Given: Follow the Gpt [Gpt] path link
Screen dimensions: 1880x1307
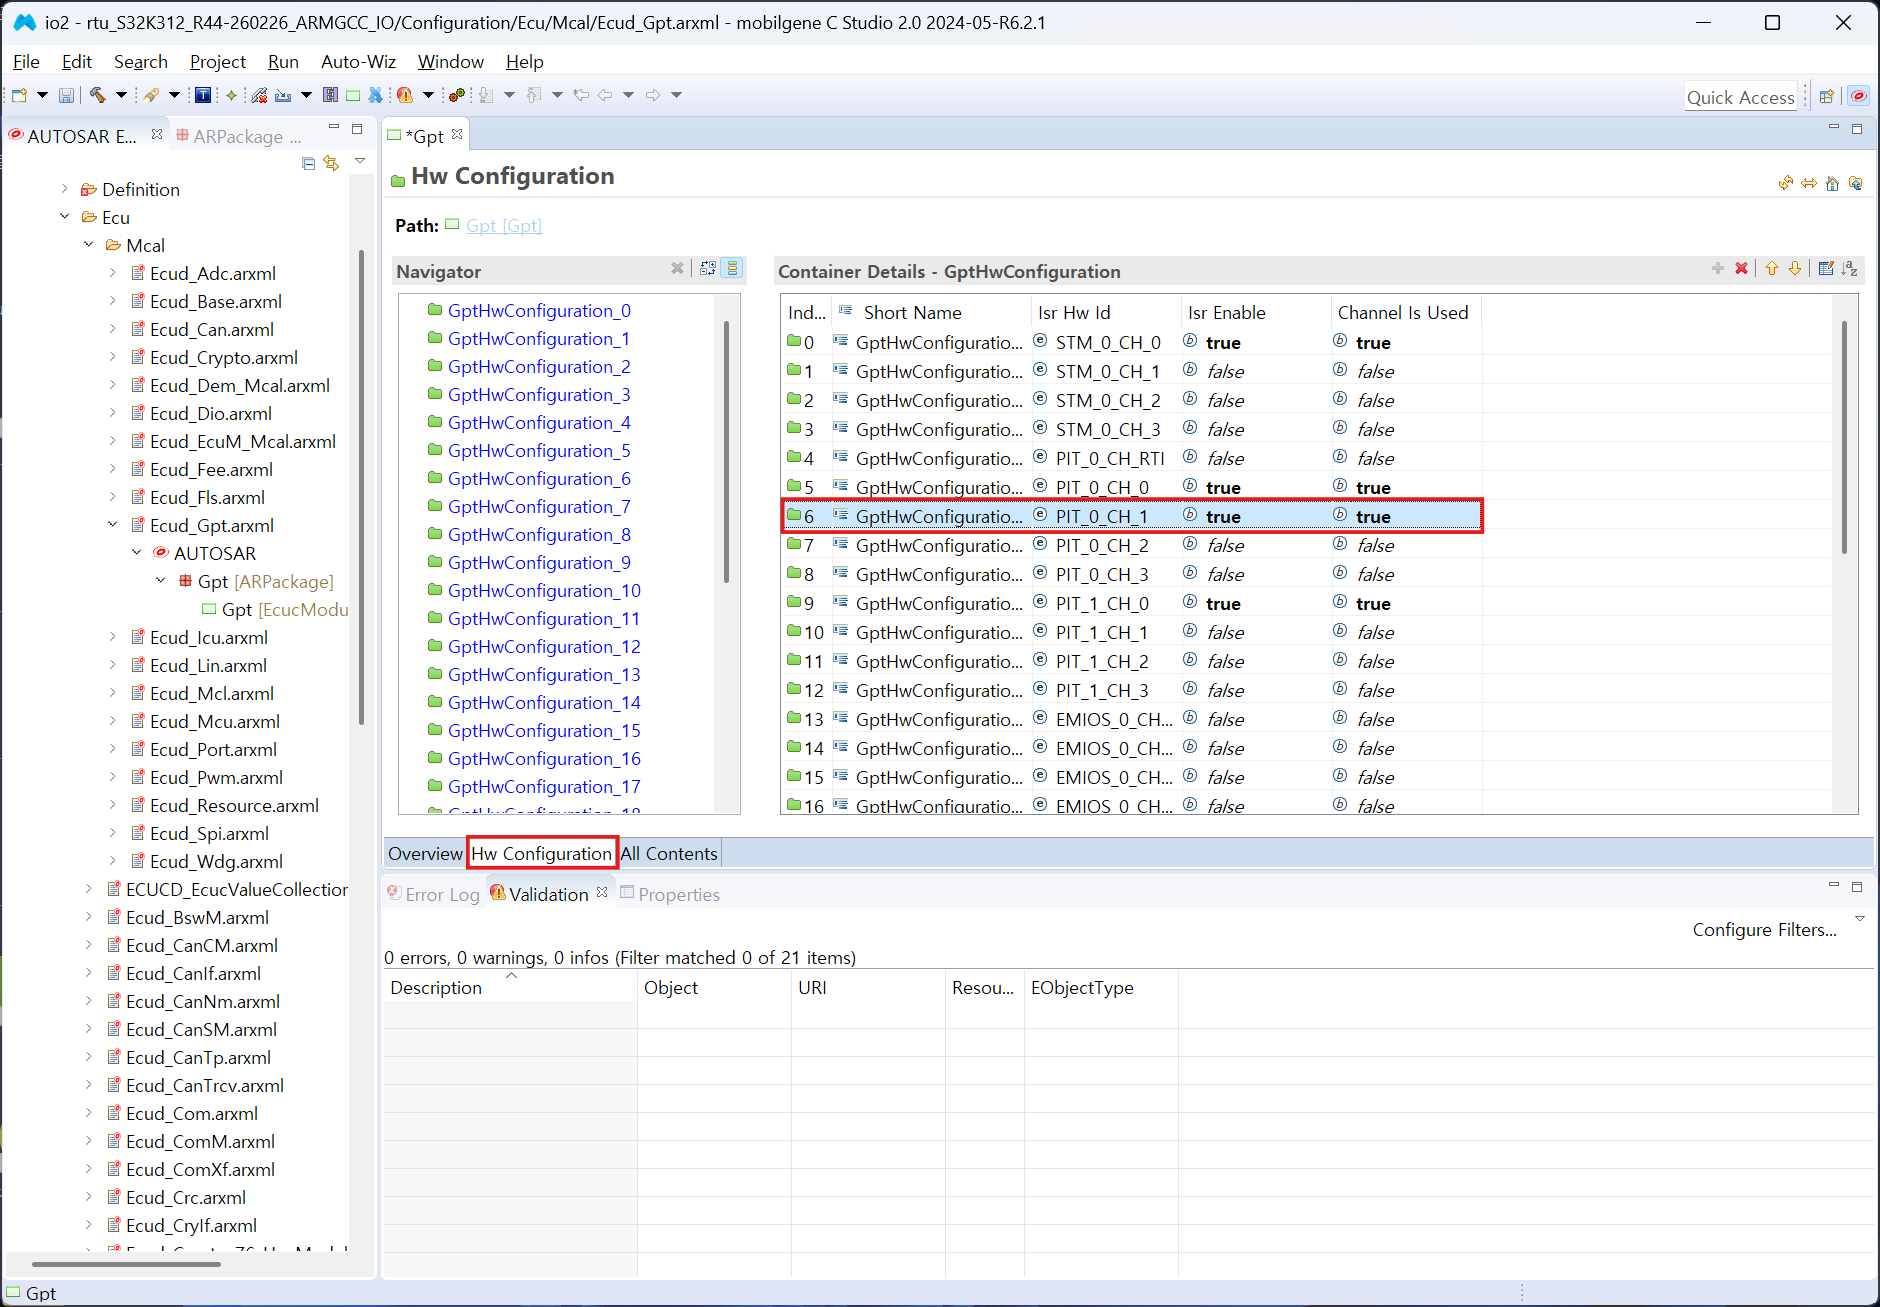Looking at the screenshot, I should point(504,225).
